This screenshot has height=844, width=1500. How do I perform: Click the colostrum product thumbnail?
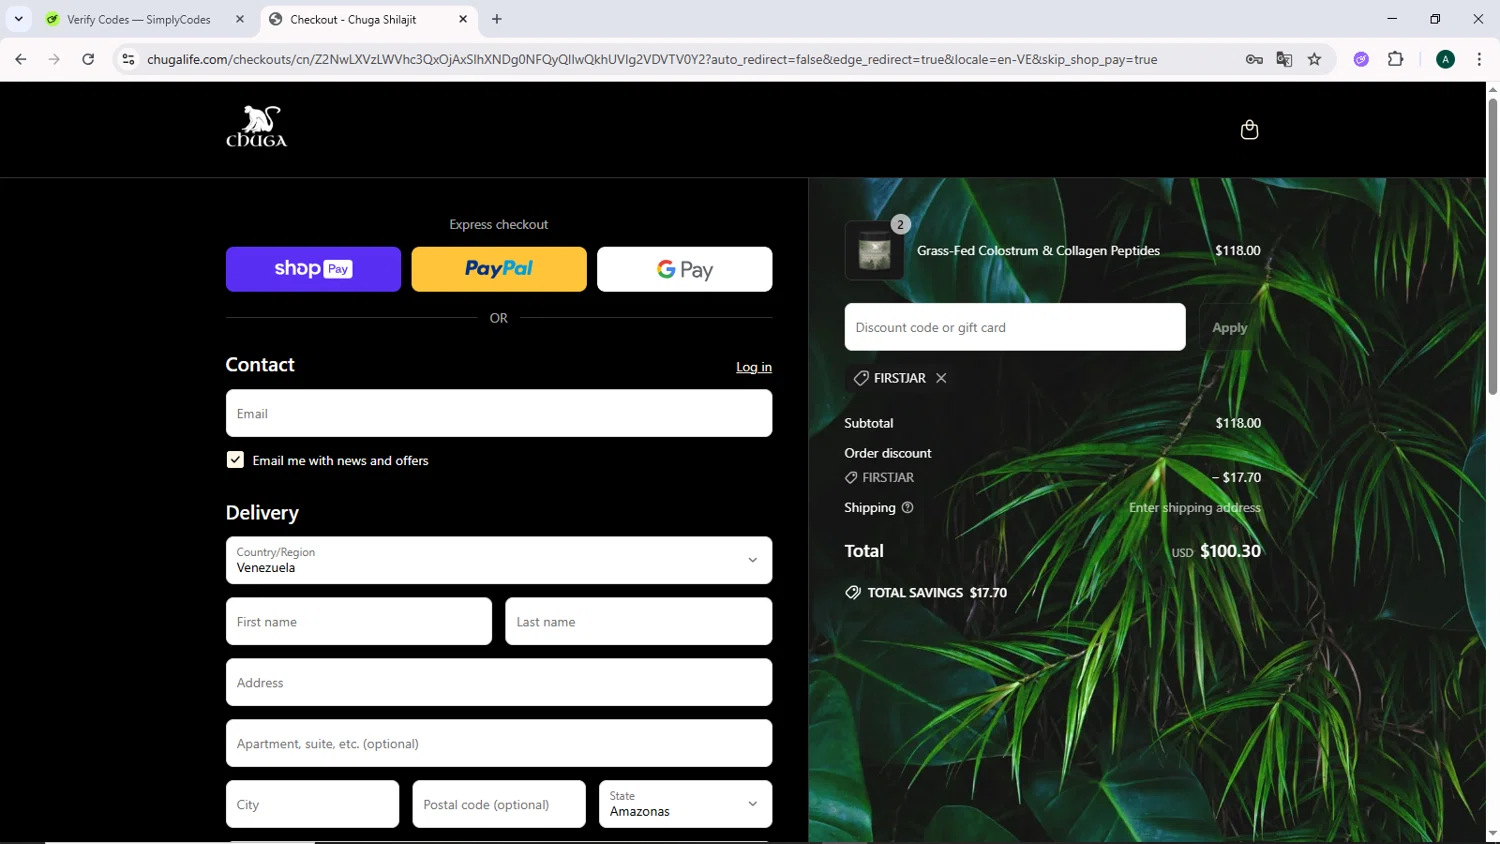click(x=874, y=251)
